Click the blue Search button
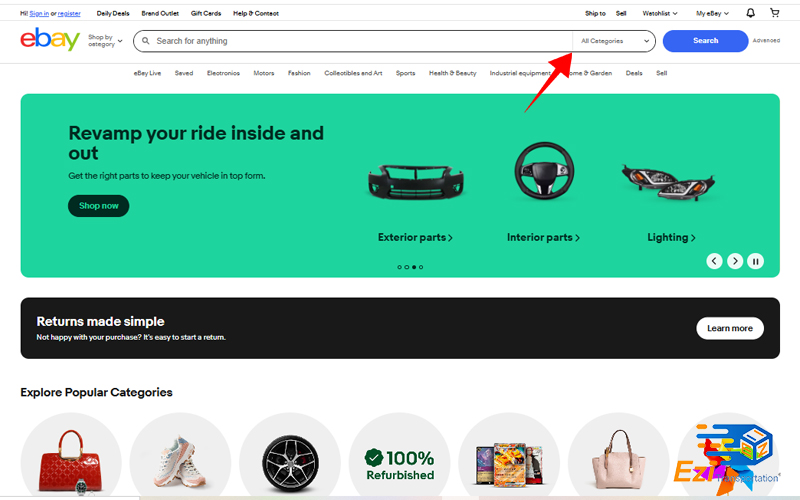 pos(705,41)
